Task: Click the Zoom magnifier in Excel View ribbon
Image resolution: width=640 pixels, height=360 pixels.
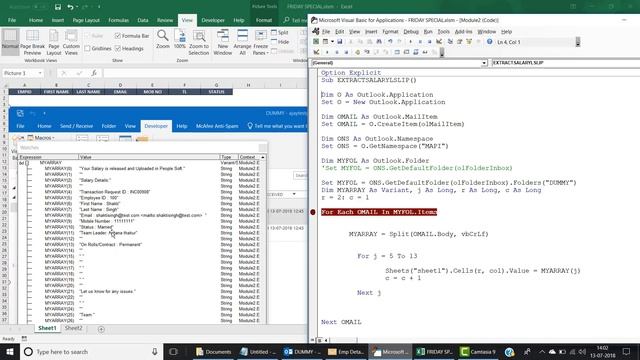Action: (162, 40)
